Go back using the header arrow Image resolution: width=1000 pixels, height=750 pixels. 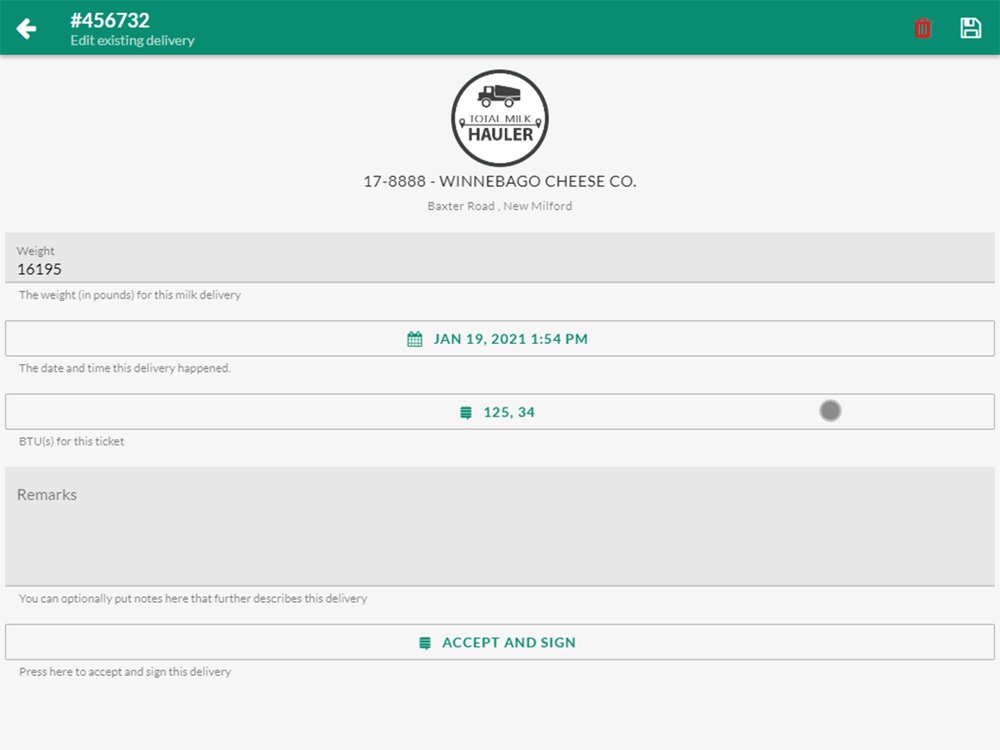[x=26, y=29]
